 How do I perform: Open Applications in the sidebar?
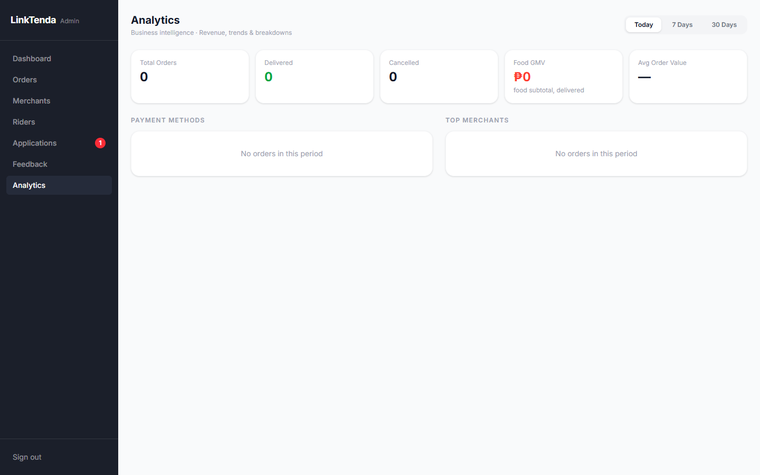(x=59, y=143)
